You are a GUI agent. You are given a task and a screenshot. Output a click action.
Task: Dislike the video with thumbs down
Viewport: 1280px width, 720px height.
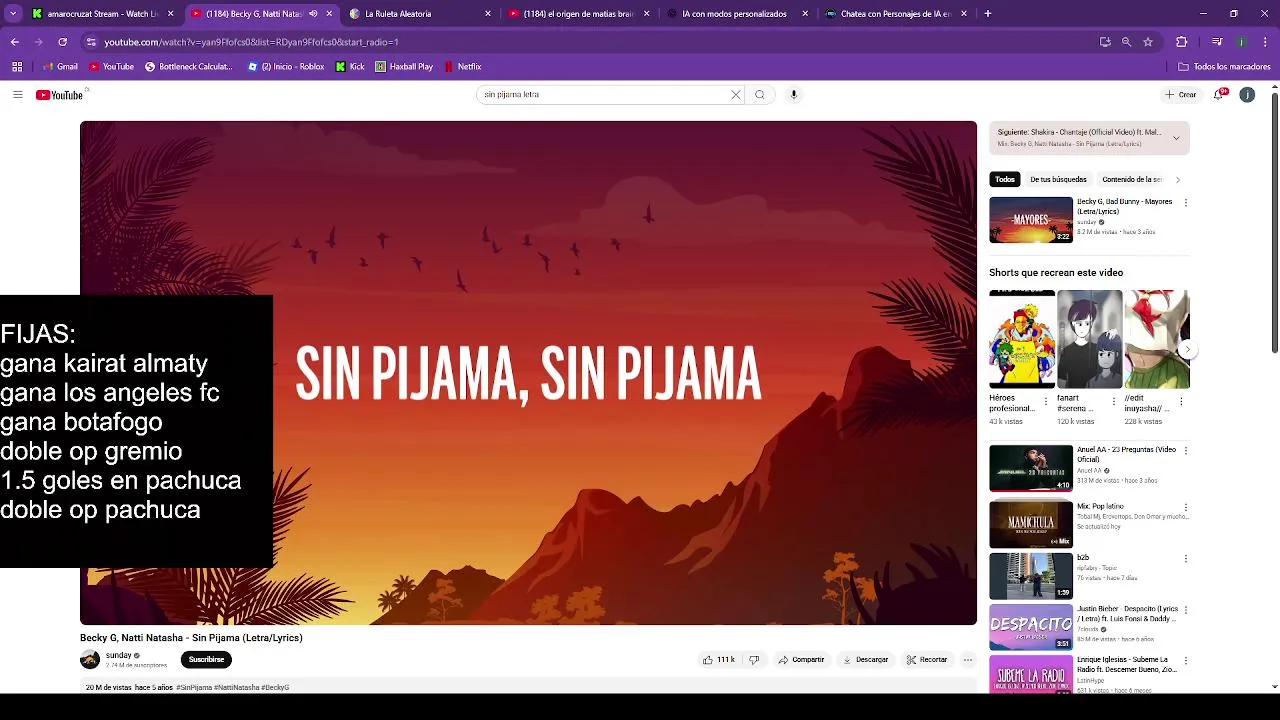[754, 660]
